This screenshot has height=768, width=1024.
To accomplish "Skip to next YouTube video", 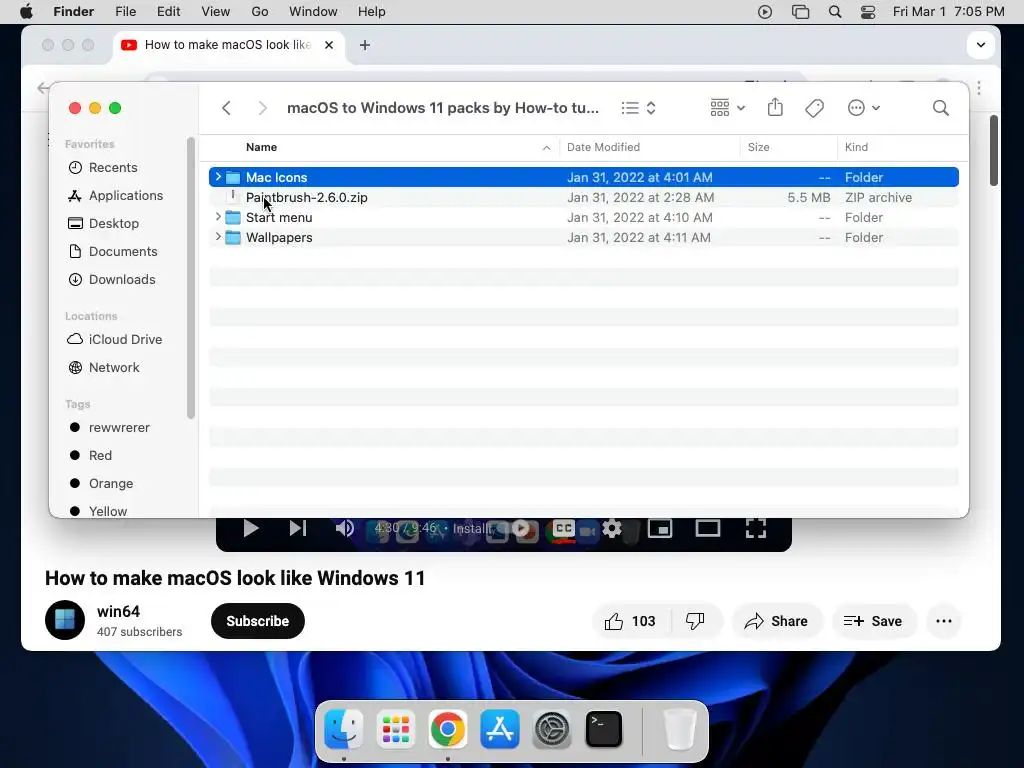I will pyautogui.click(x=298, y=528).
